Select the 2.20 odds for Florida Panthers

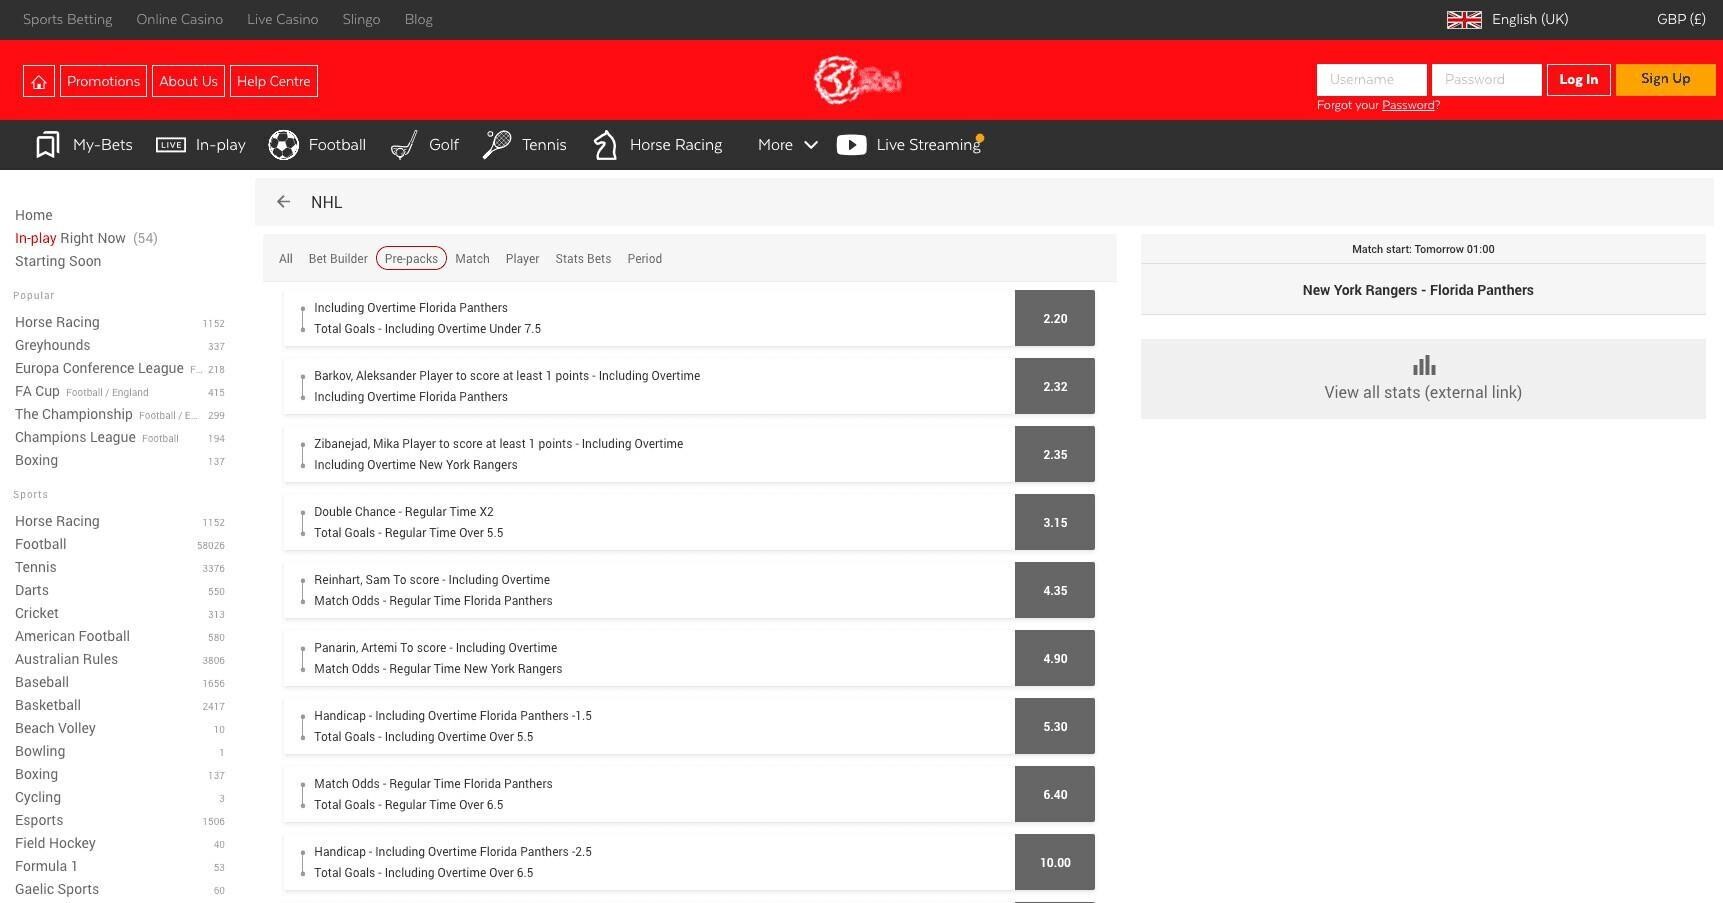1054,319
